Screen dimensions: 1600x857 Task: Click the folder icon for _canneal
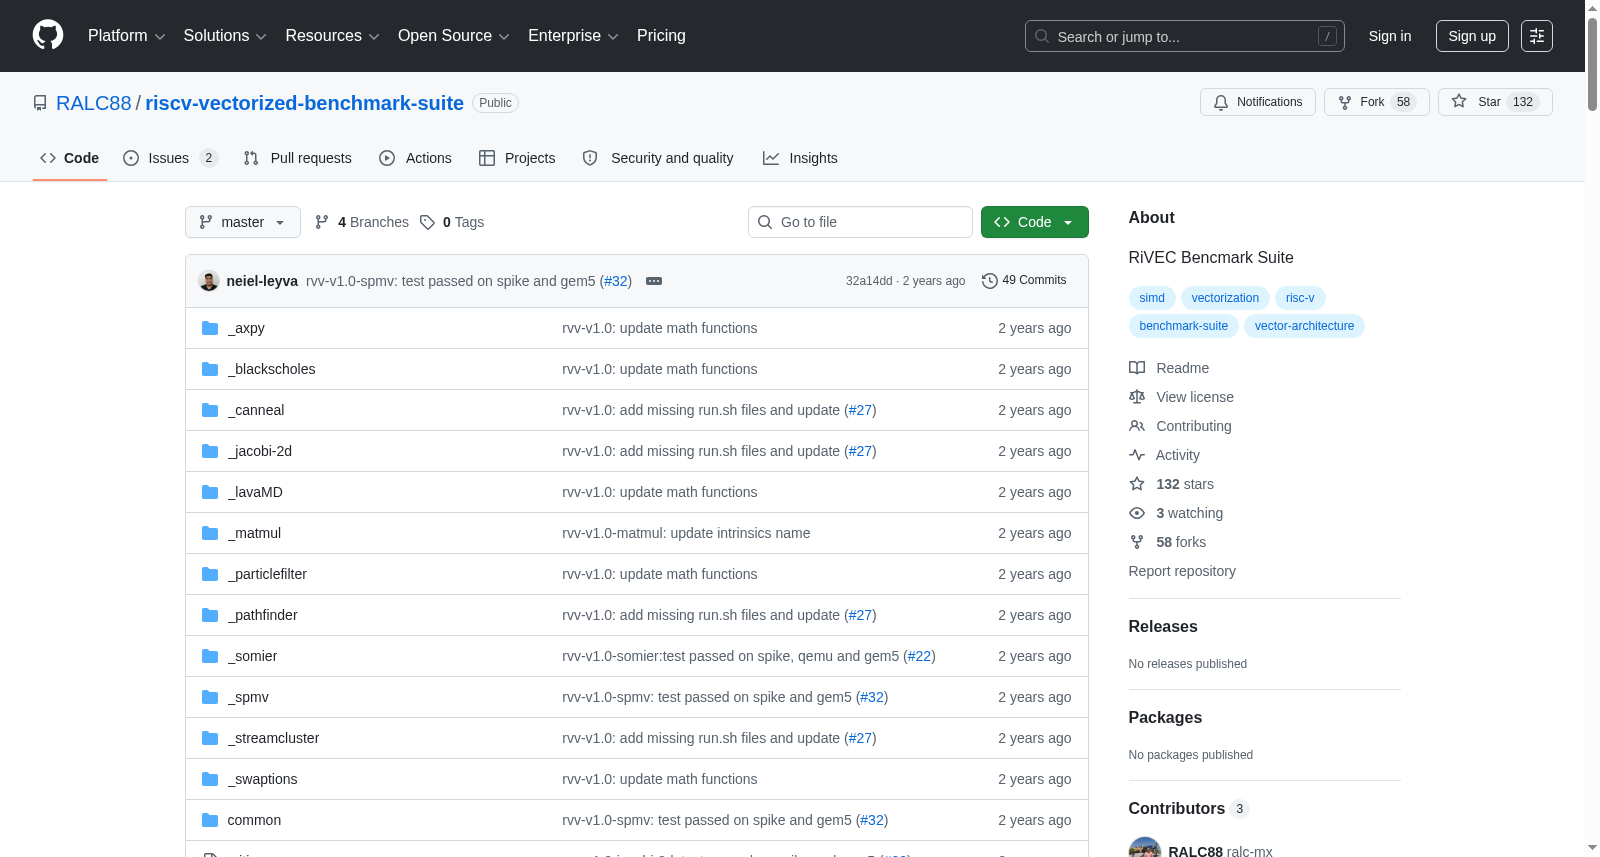coord(210,410)
